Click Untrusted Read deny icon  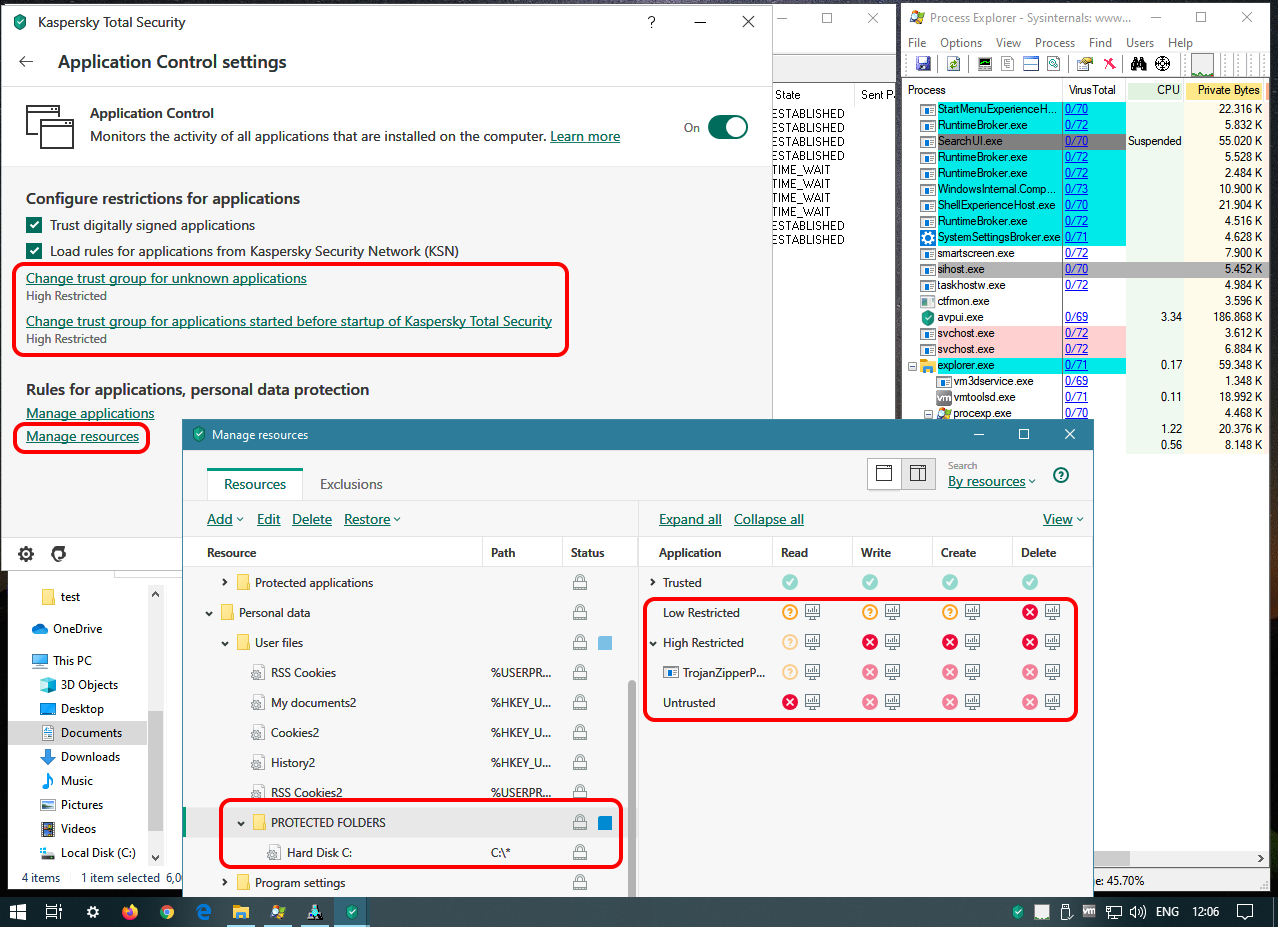point(790,702)
